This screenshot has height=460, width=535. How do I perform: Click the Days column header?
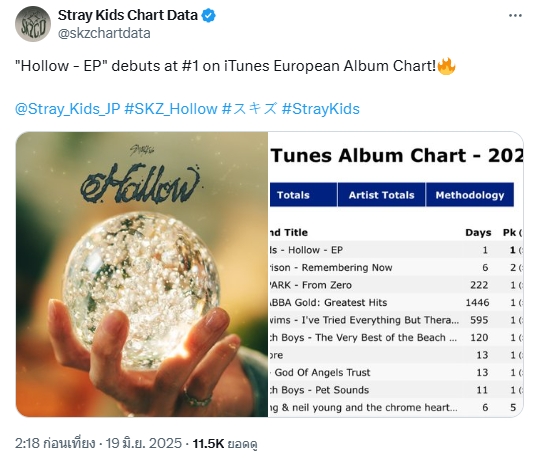478,233
